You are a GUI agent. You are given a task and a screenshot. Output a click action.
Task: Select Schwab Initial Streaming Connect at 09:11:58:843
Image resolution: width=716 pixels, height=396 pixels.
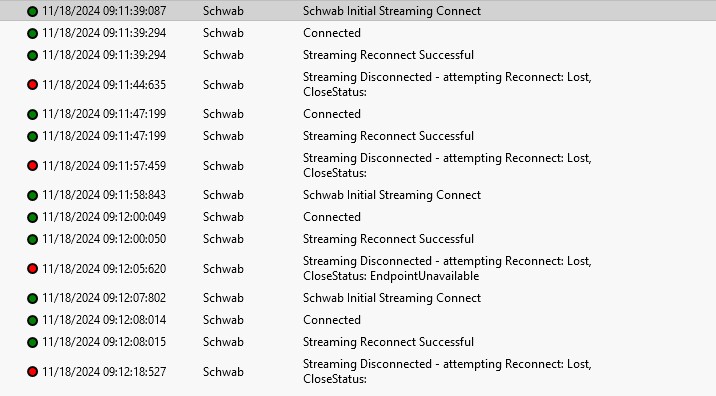(392, 195)
